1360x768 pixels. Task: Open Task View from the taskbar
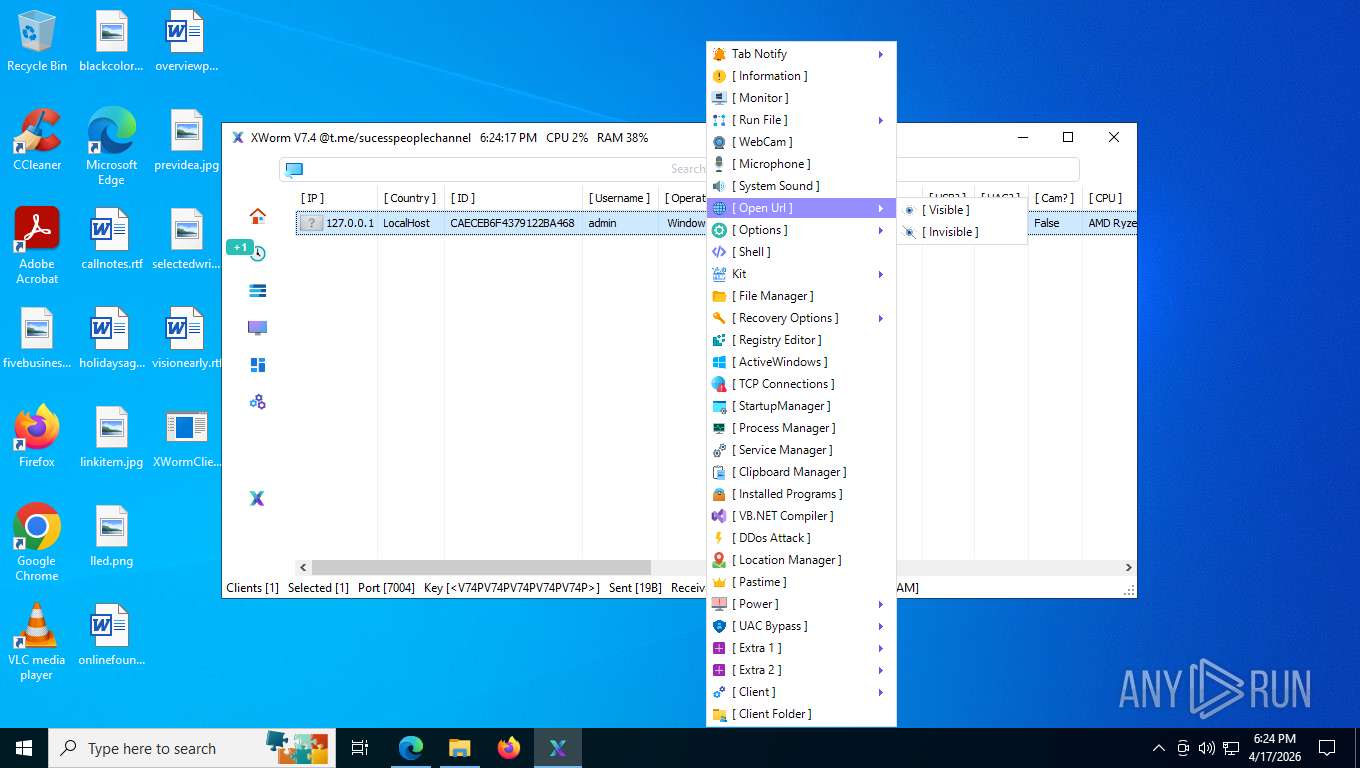click(361, 748)
